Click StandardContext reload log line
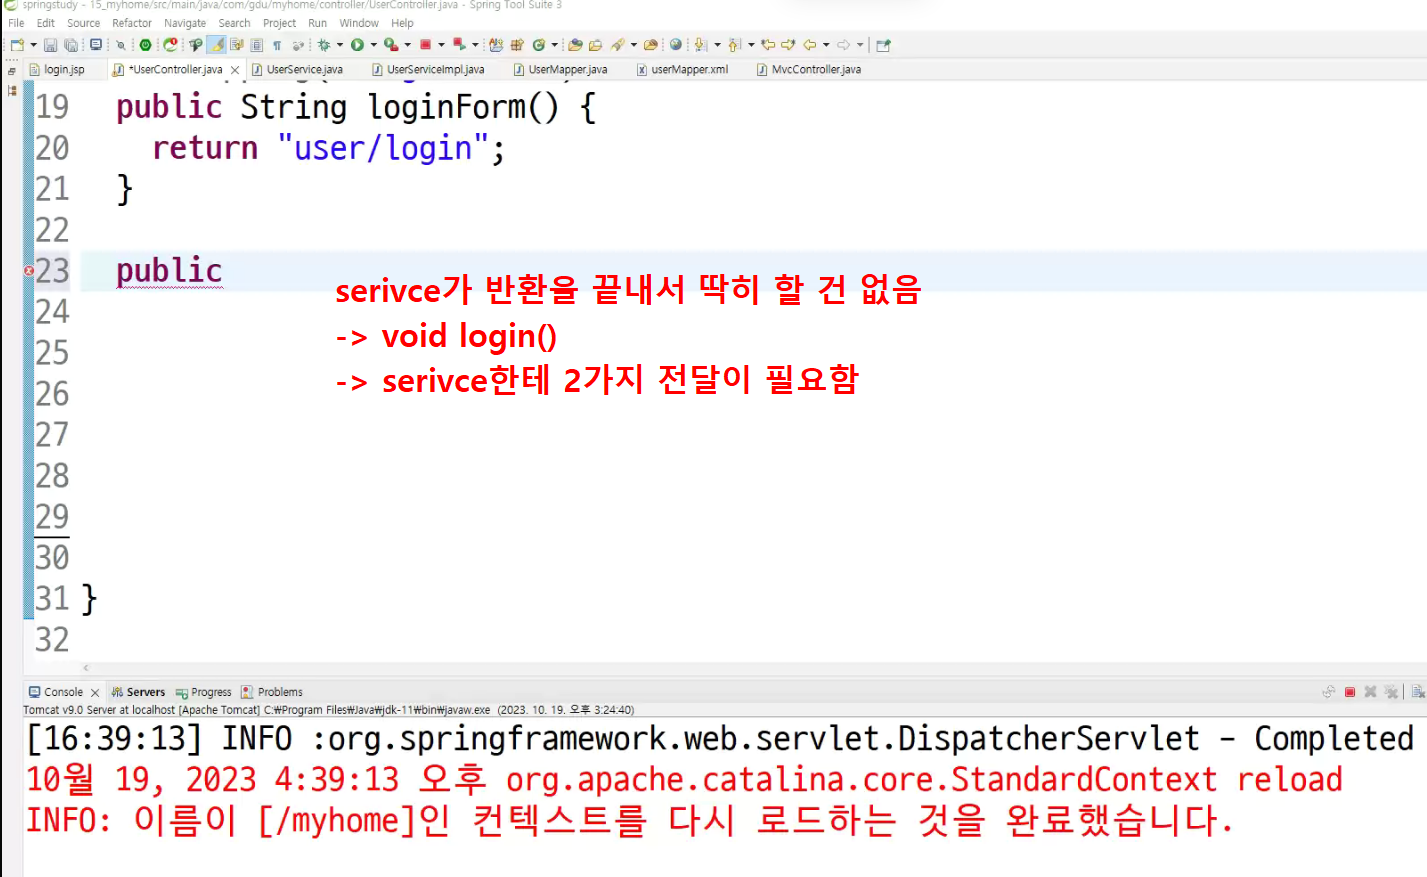The width and height of the screenshot is (1427, 877). tap(684, 780)
